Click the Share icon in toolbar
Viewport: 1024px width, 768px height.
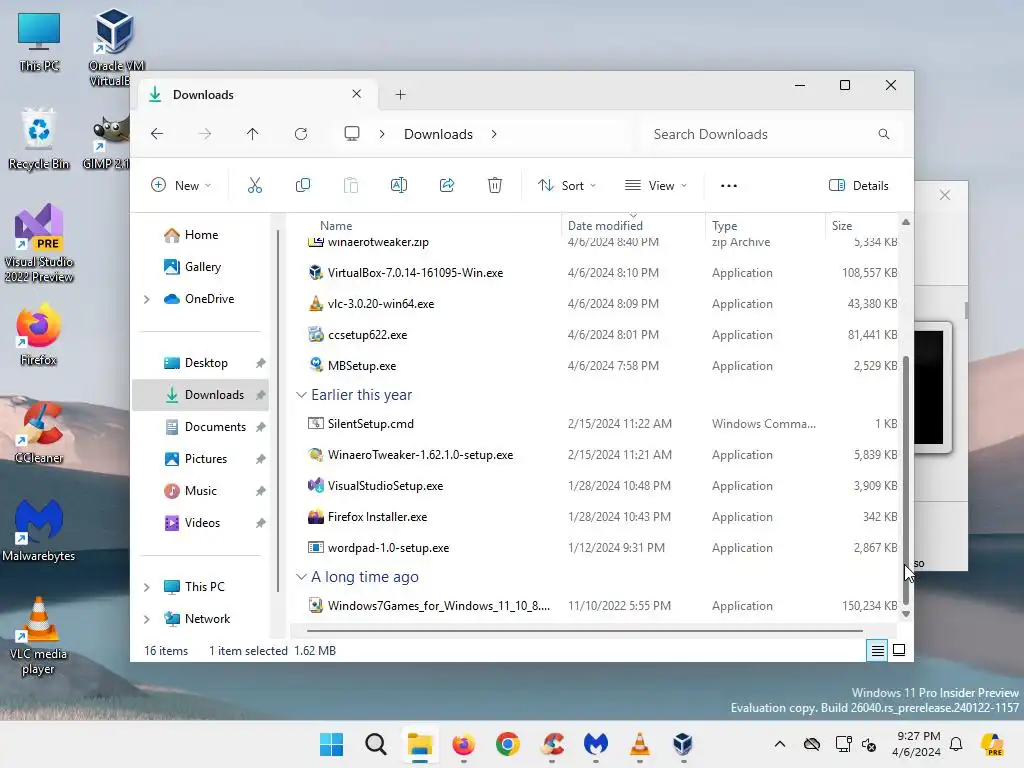click(447, 185)
